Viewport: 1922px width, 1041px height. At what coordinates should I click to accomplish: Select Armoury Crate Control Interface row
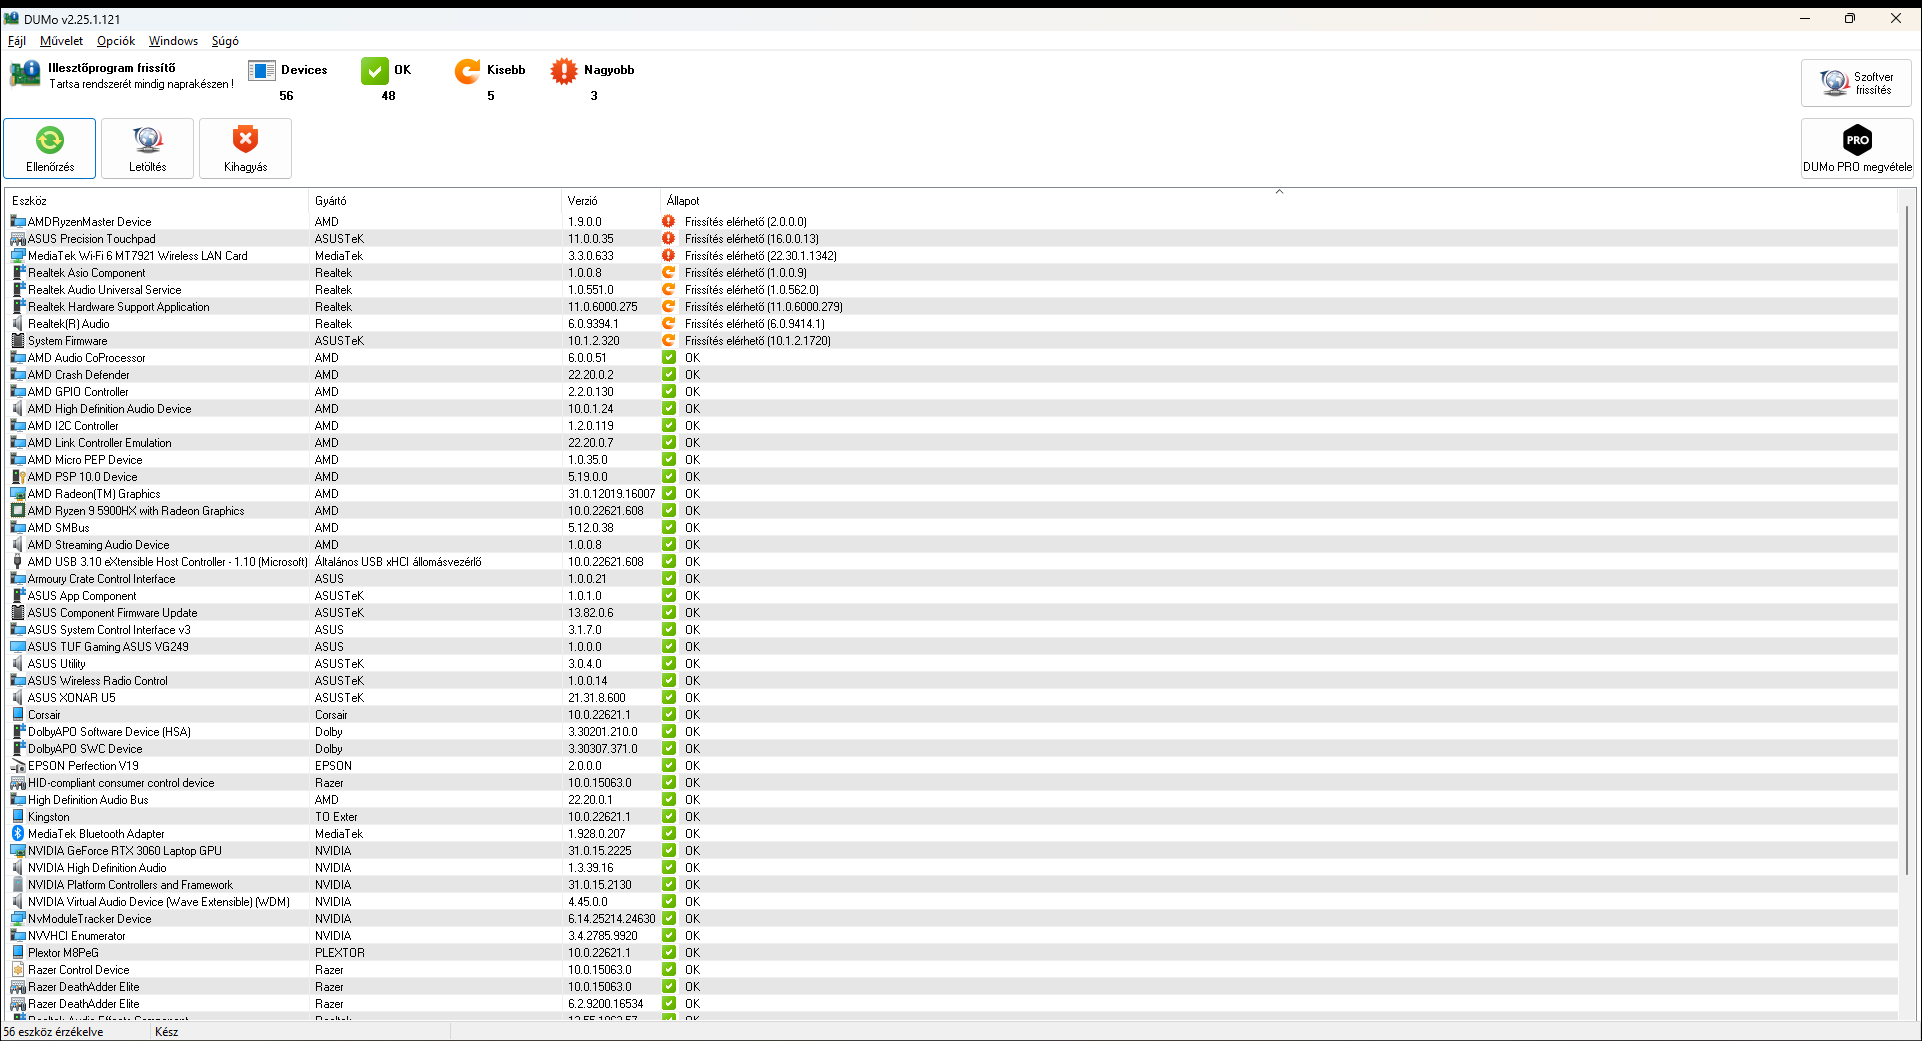[951, 579]
